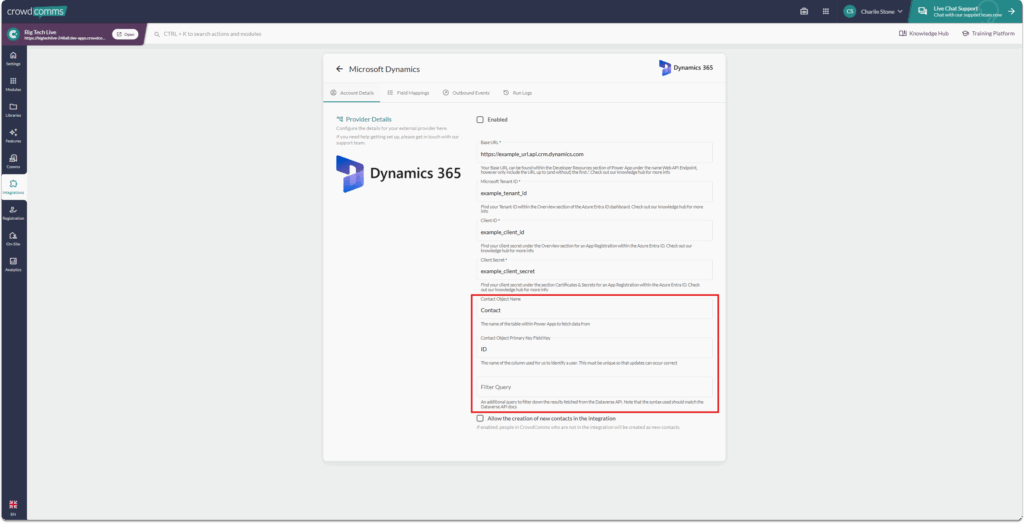Tick the Enabled checkbox
The image size is (1024, 523).
[x=480, y=120]
